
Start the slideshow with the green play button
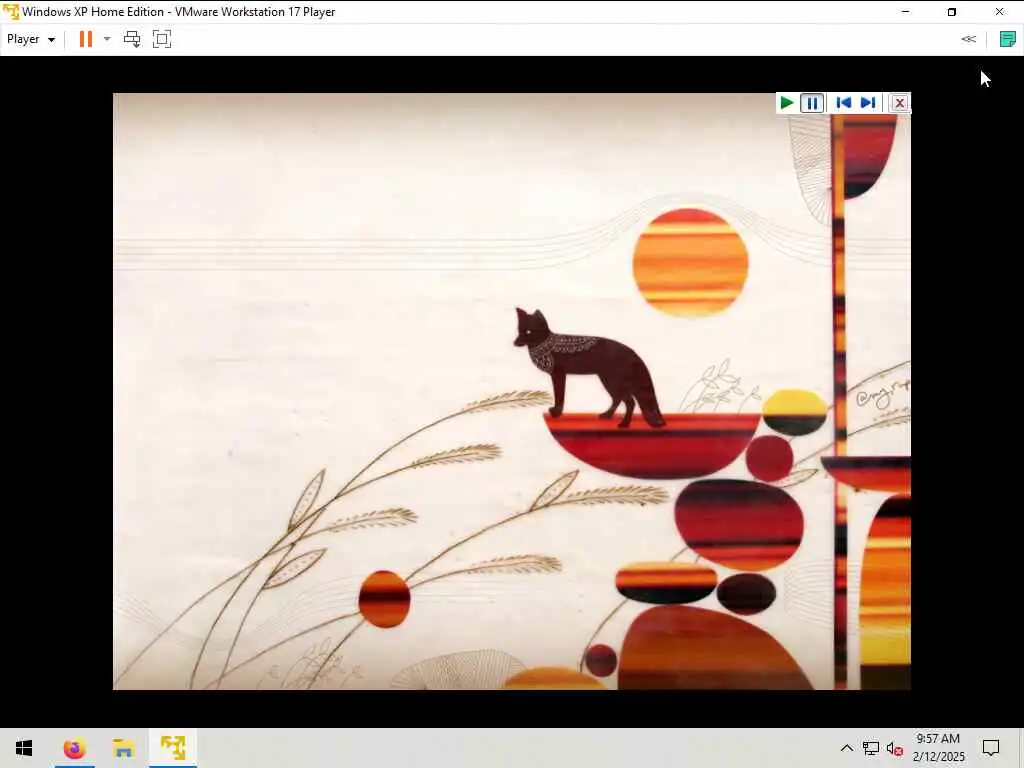(787, 103)
